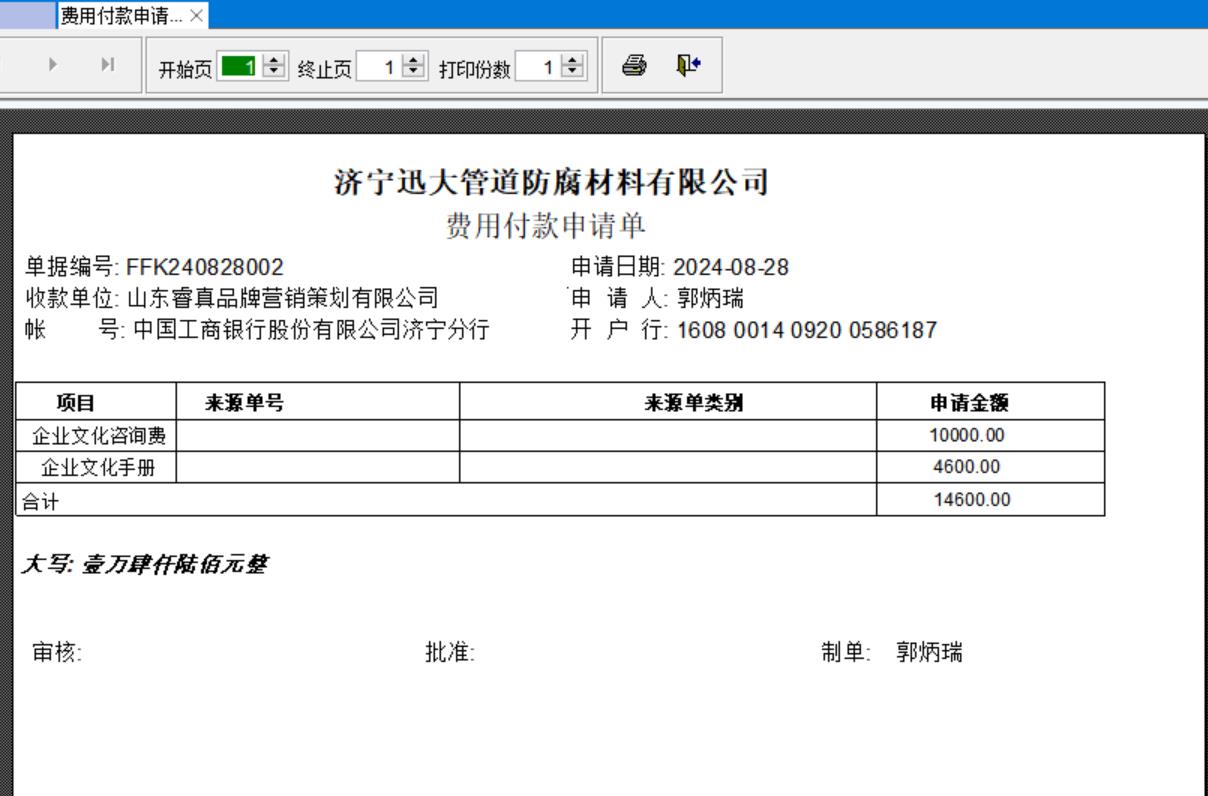Jump to the last page arrow
The image size is (1208, 796).
tap(107, 65)
